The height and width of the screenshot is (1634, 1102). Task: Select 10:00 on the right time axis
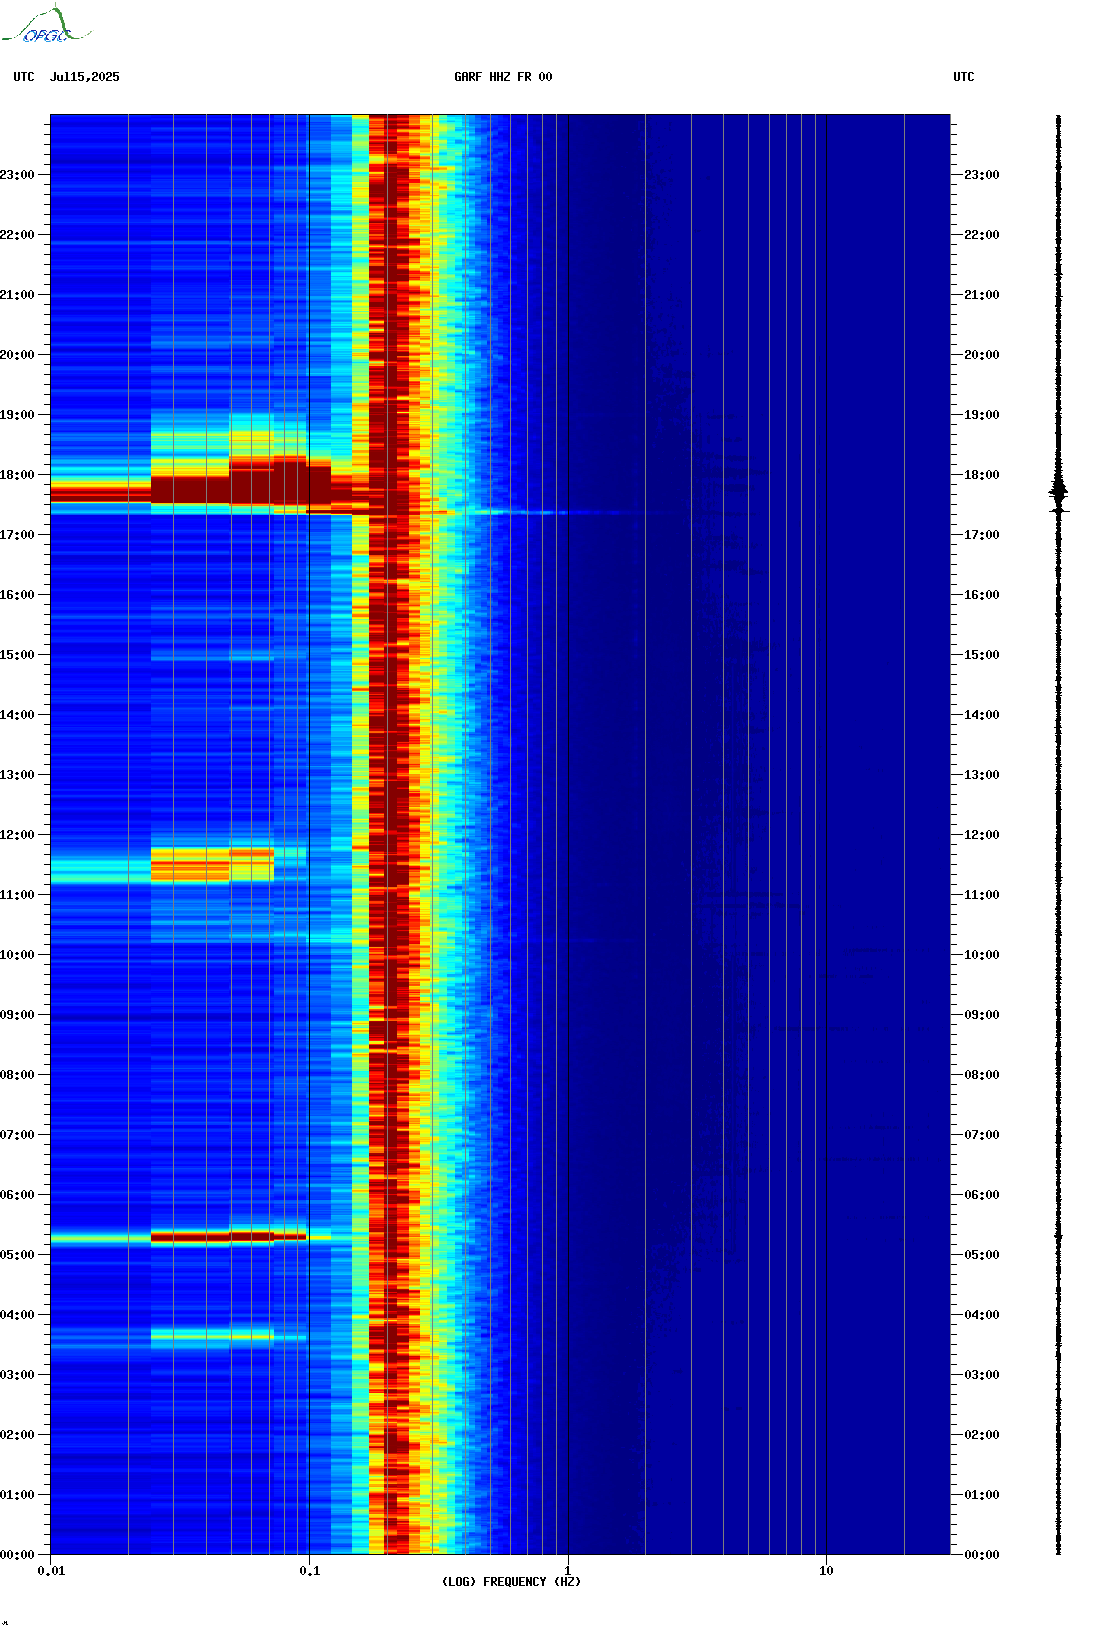(x=982, y=955)
